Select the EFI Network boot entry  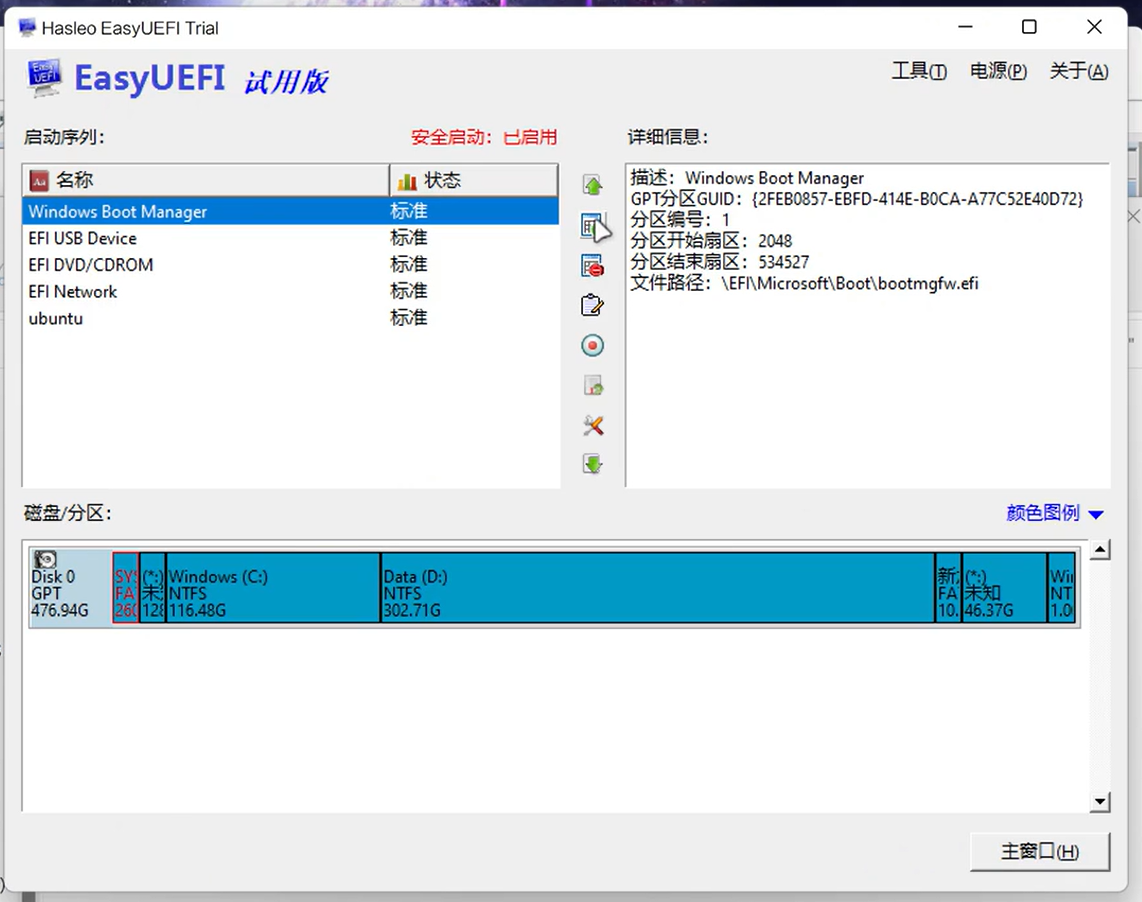(x=291, y=291)
